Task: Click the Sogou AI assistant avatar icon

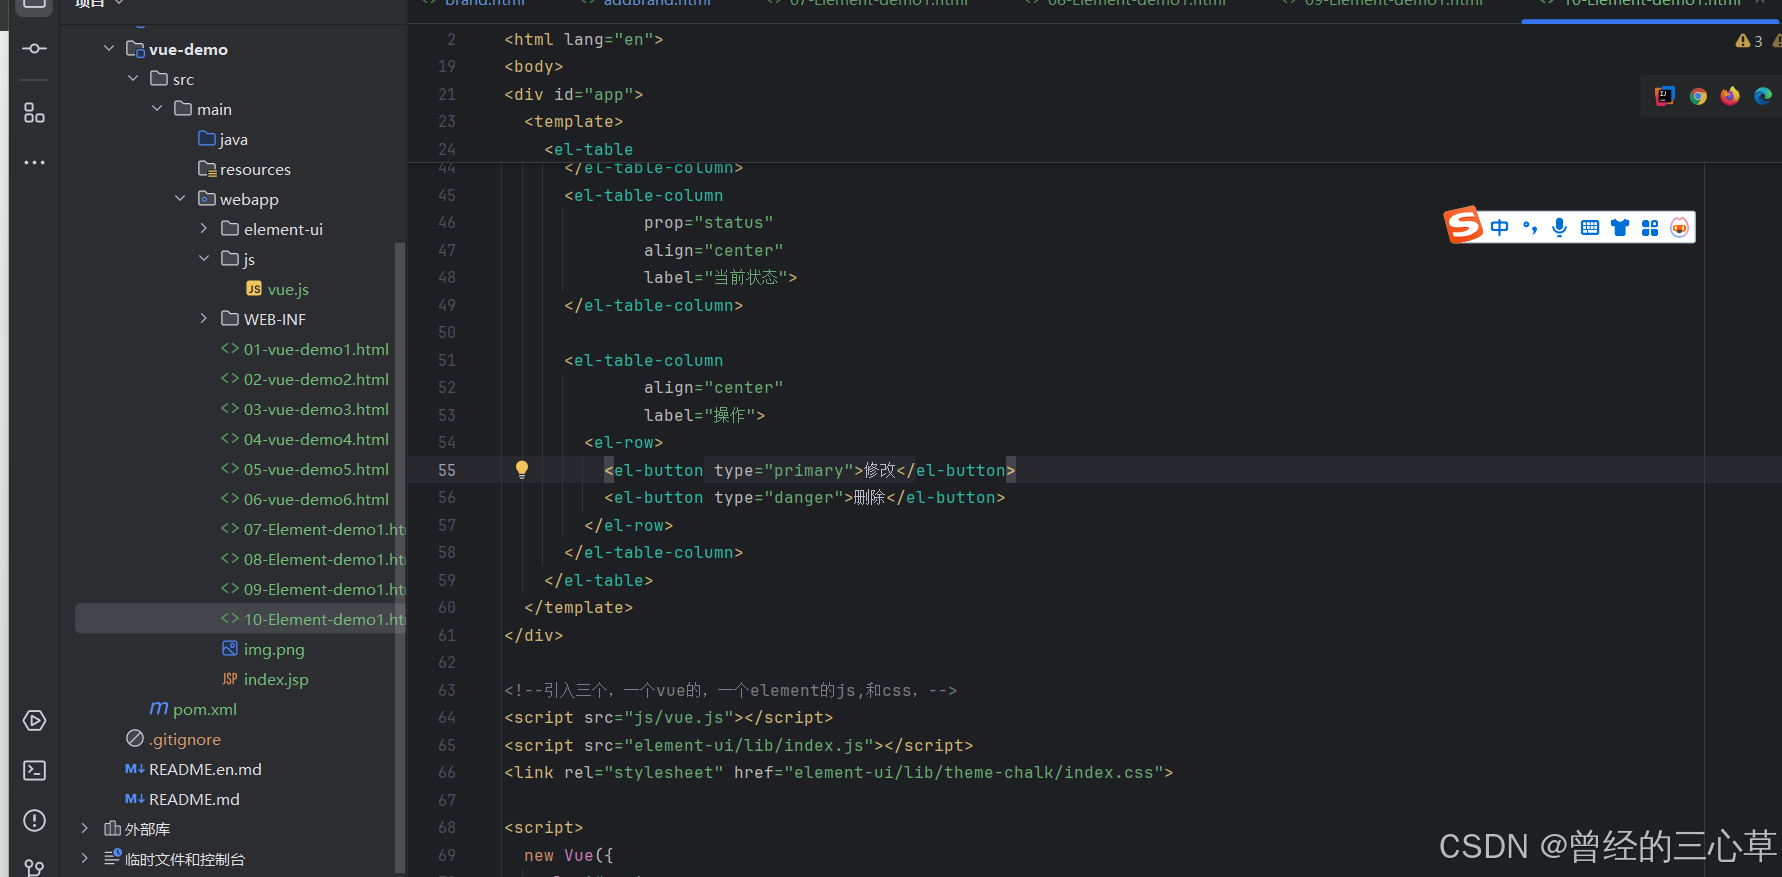Action: pos(1680,227)
